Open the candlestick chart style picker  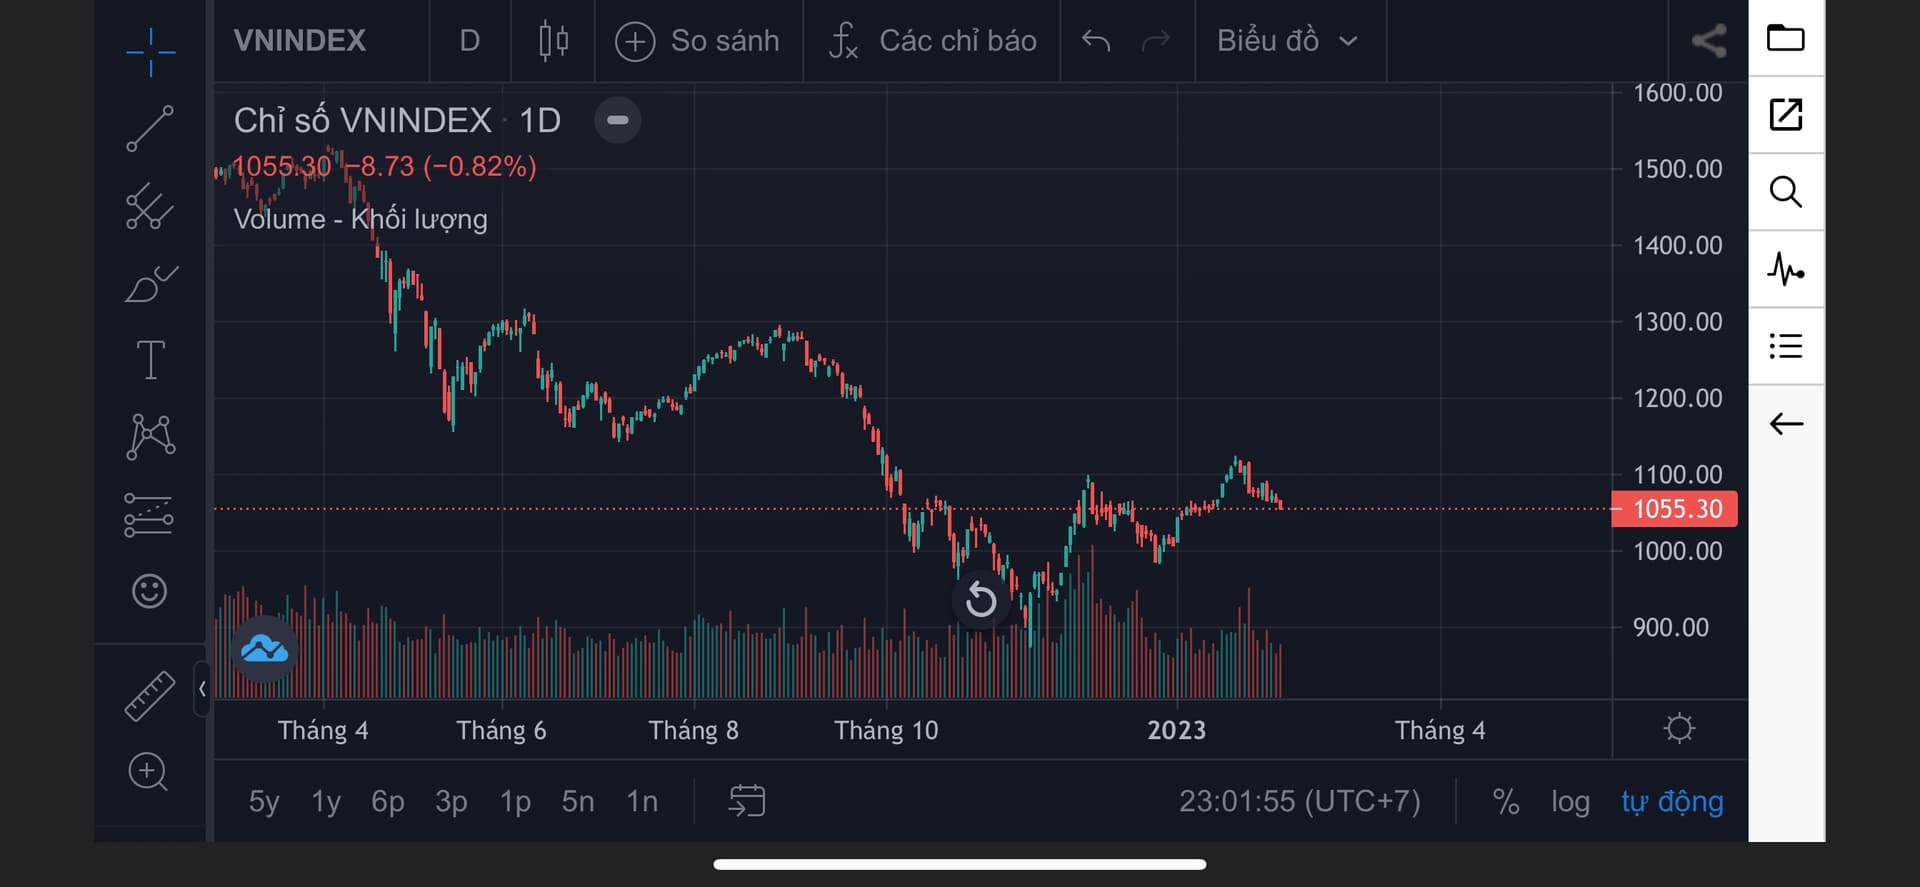[x=553, y=41]
